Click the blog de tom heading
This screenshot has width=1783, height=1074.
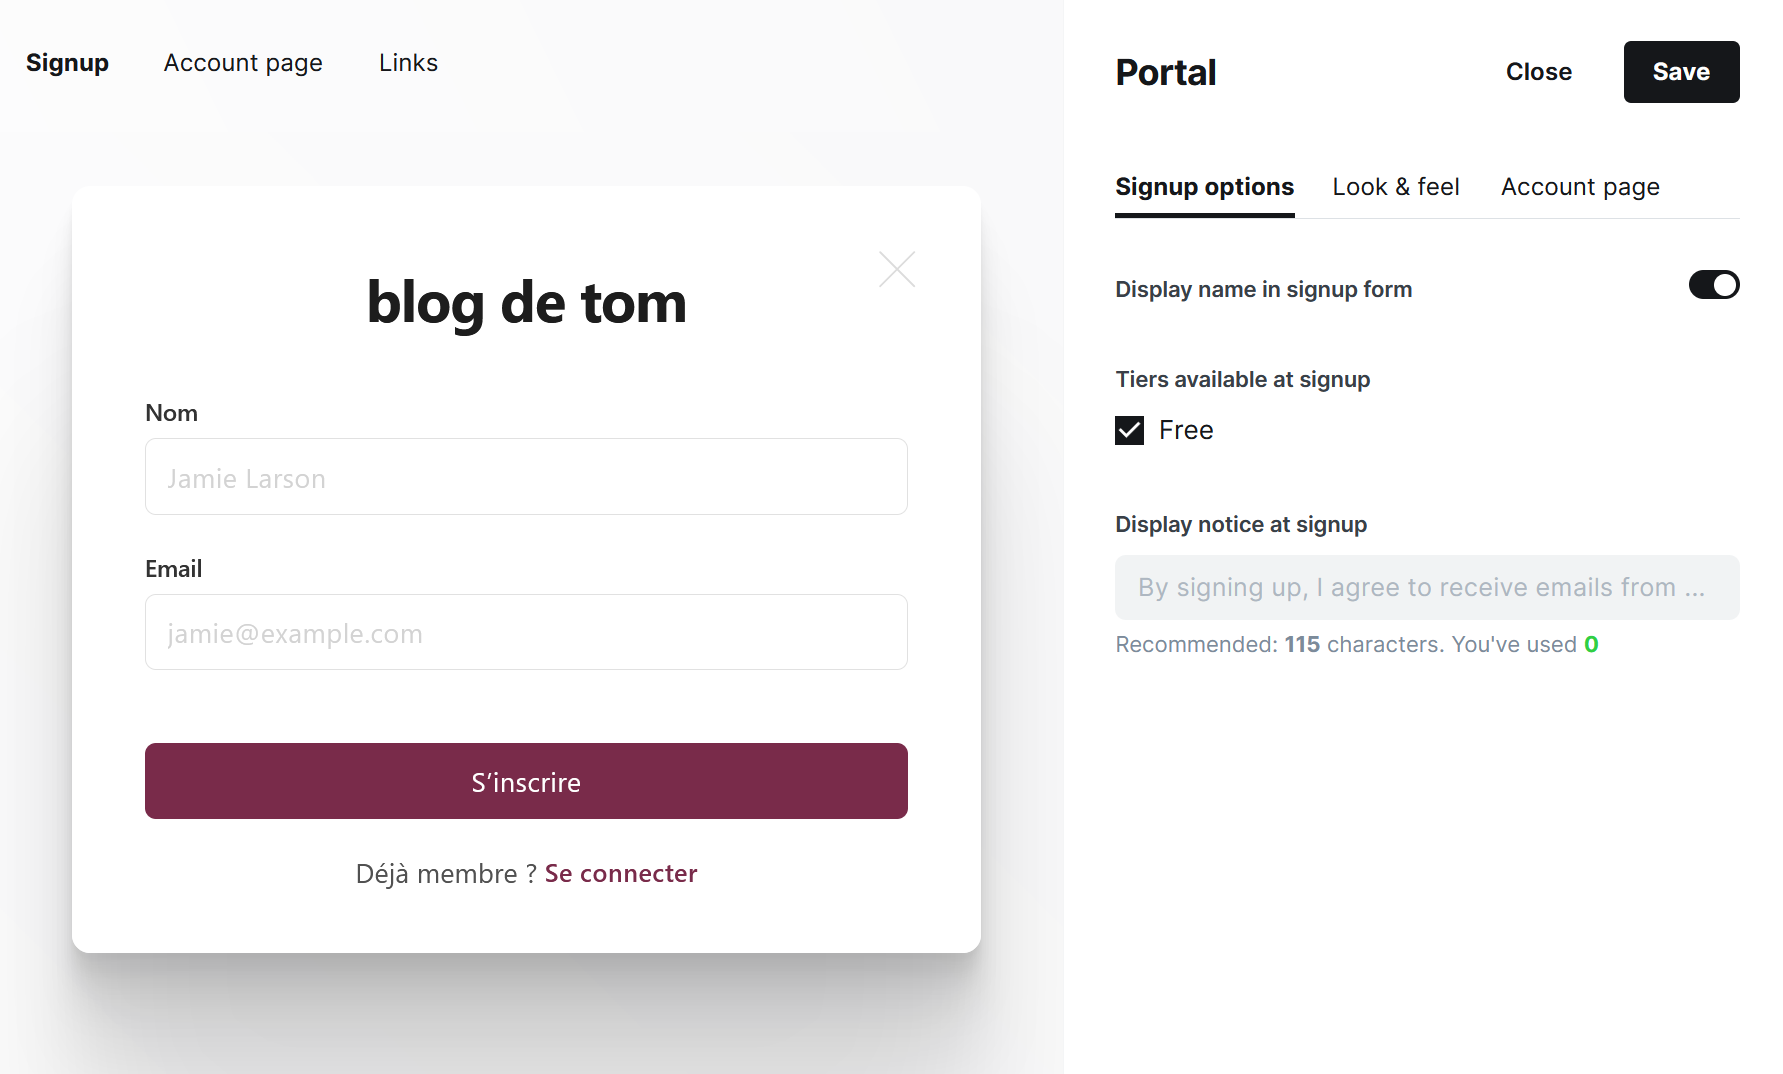click(526, 302)
